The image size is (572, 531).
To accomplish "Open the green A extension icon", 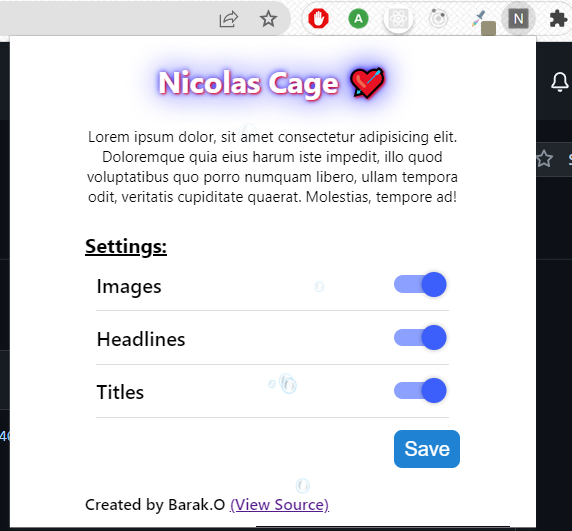I will [358, 18].
